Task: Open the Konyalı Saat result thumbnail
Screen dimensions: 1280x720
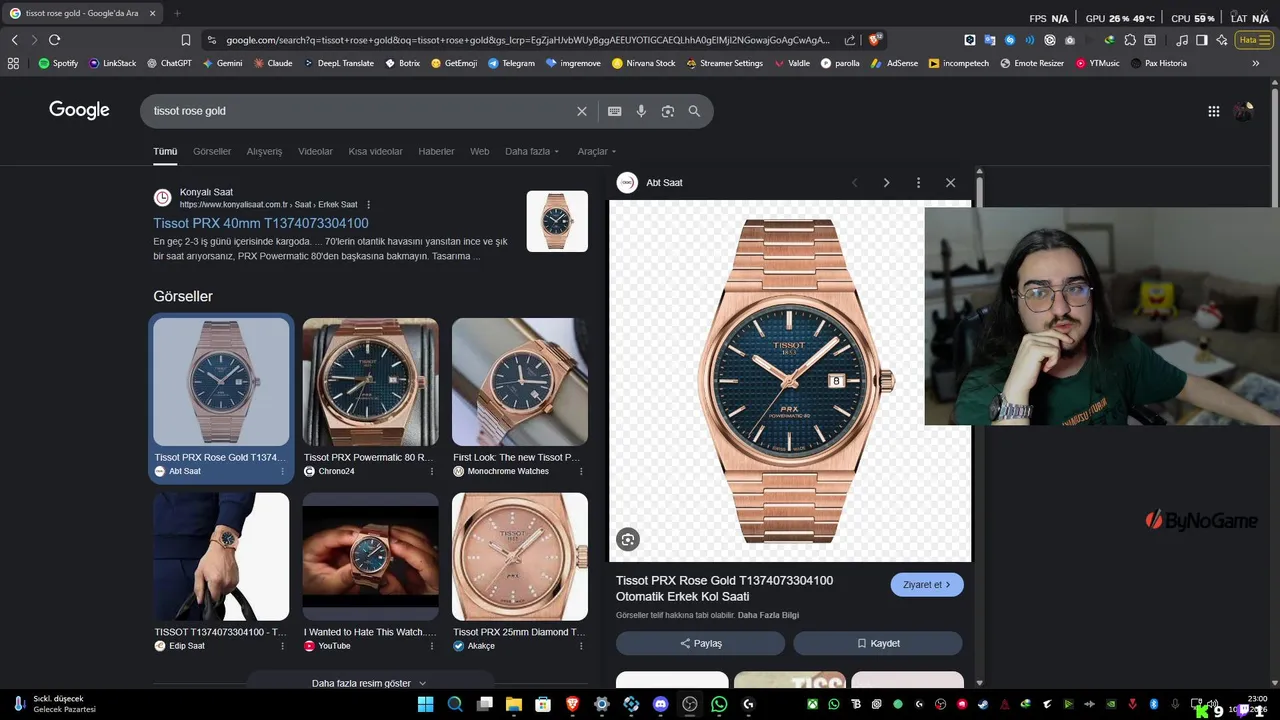Action: (557, 221)
